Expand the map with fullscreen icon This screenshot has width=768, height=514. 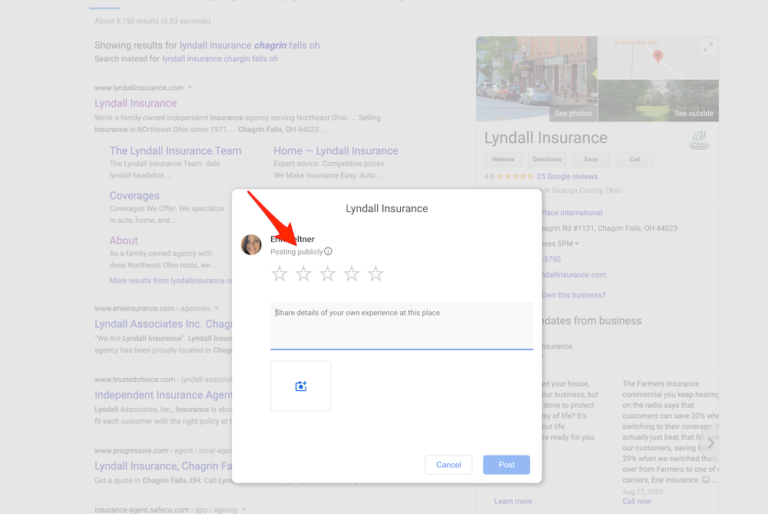707,47
